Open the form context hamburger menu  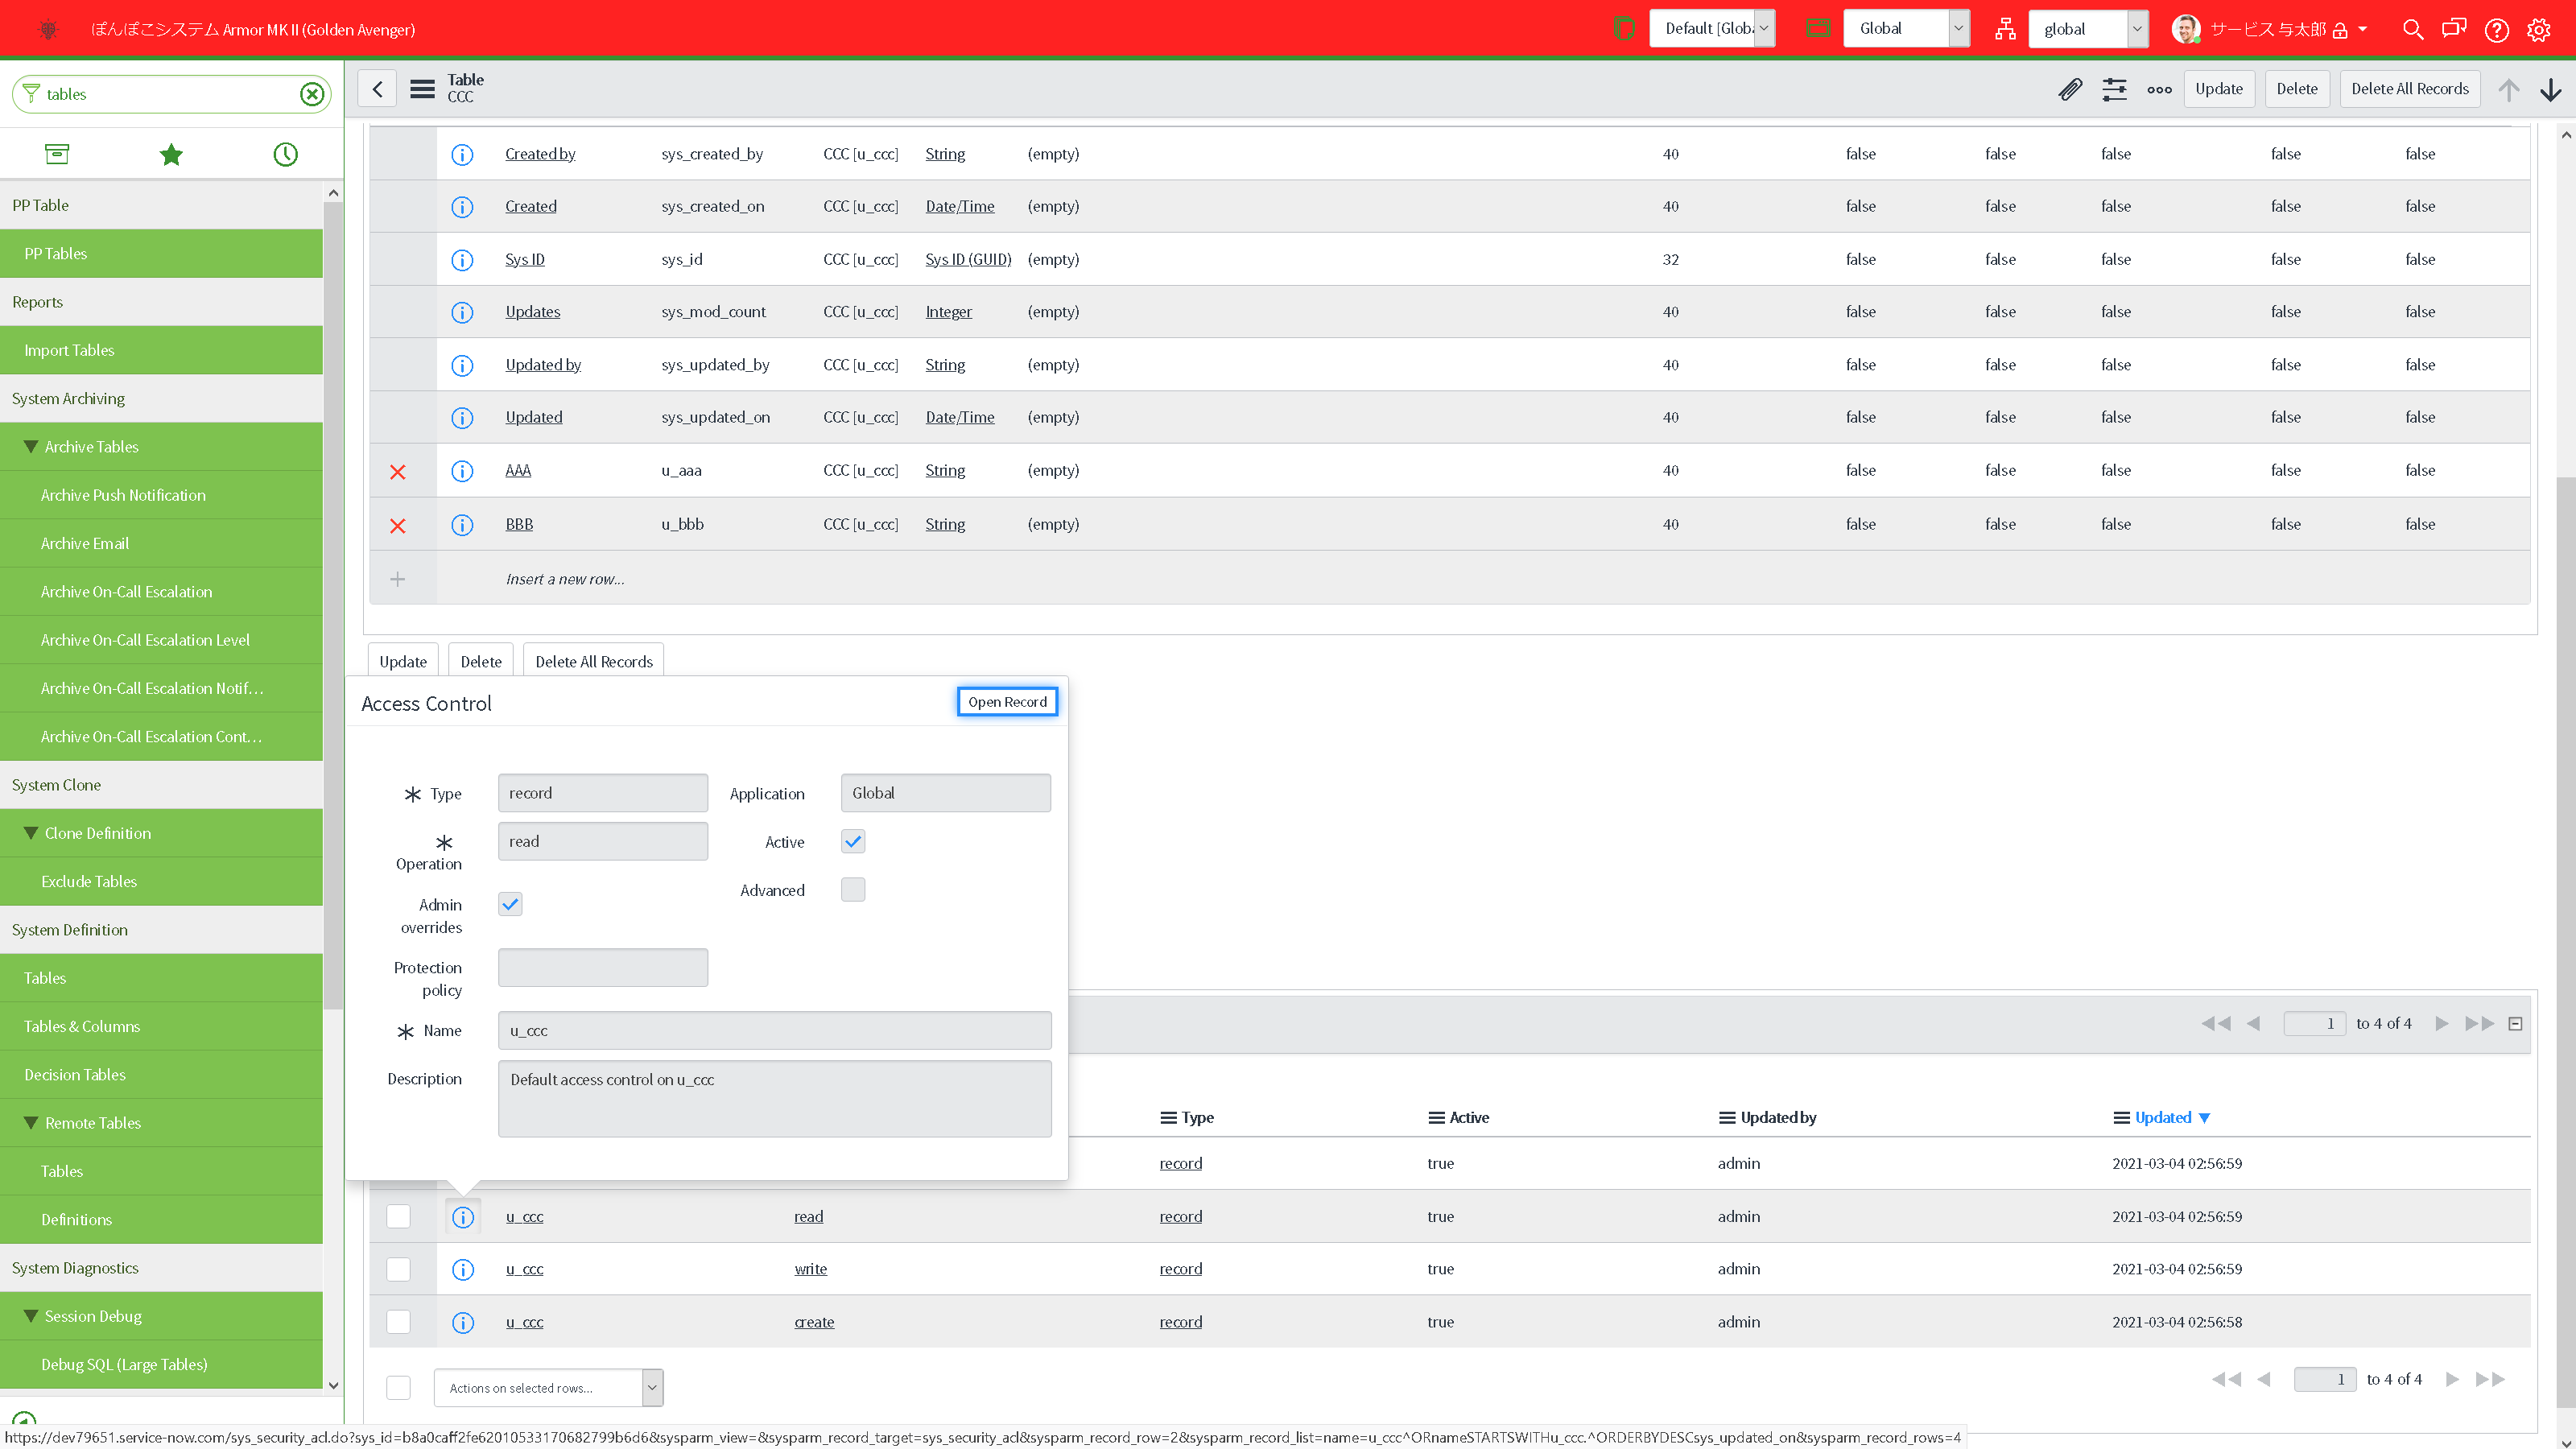[422, 89]
